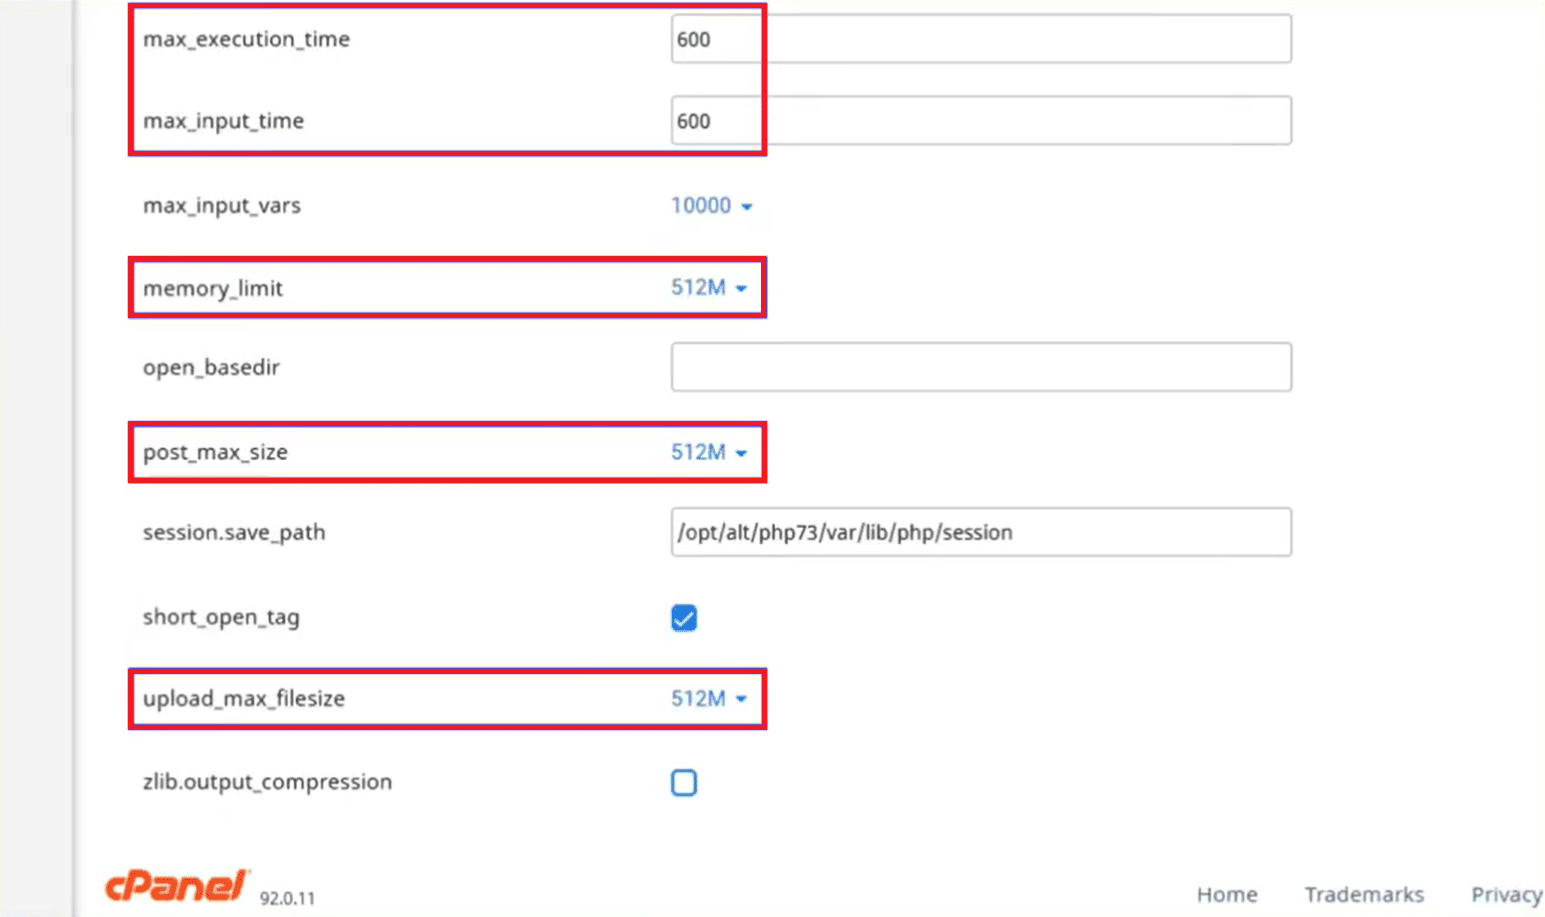Click the session.save_path label text
1545x917 pixels.
234,532
